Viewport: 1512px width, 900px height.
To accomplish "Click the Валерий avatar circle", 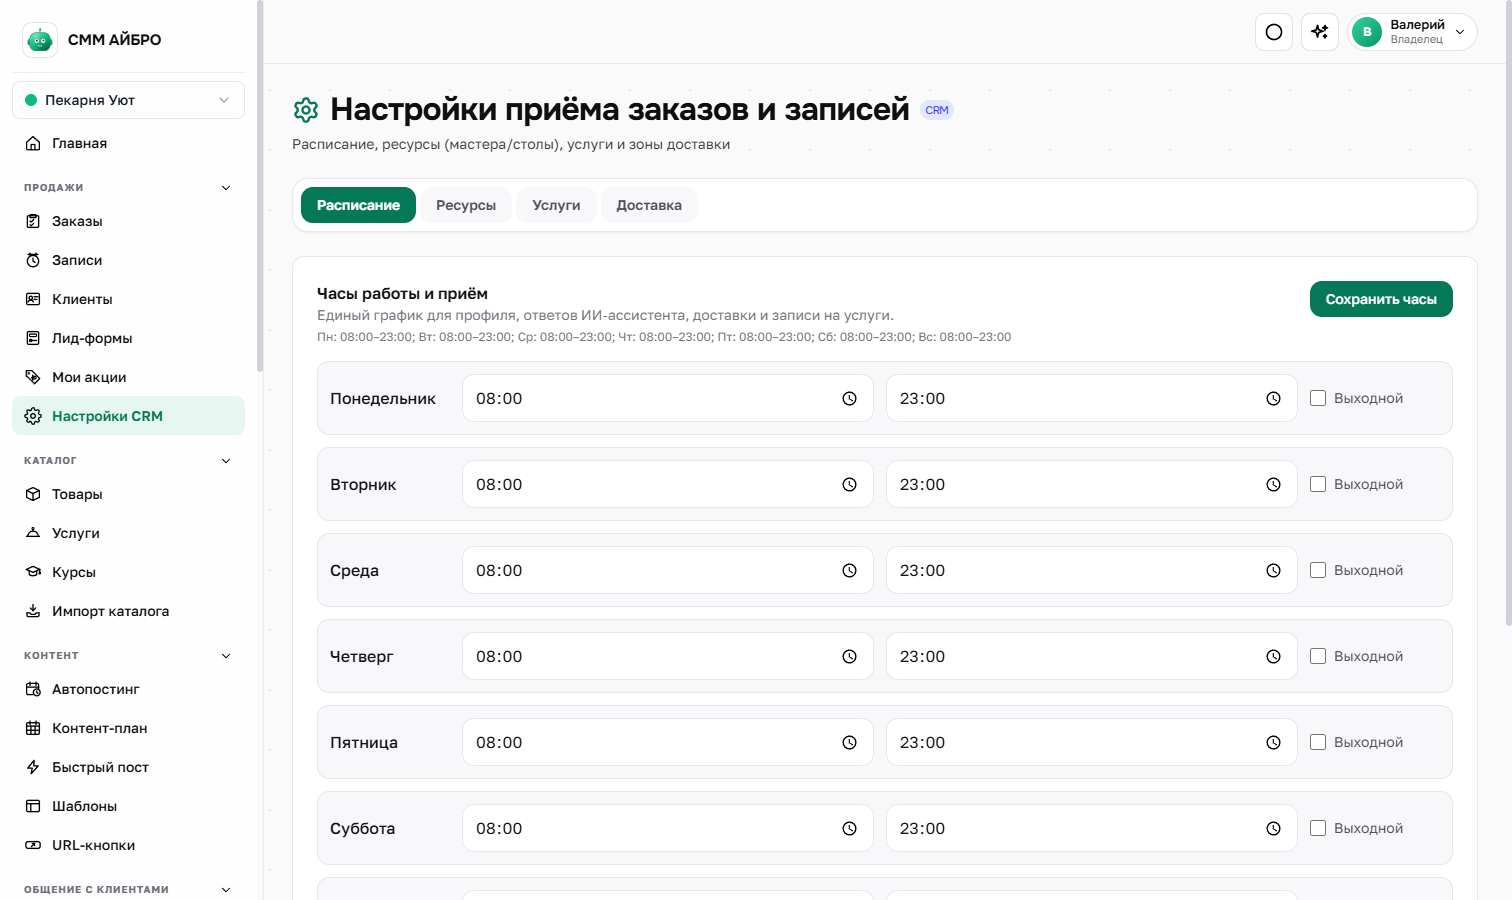I will point(1367,32).
